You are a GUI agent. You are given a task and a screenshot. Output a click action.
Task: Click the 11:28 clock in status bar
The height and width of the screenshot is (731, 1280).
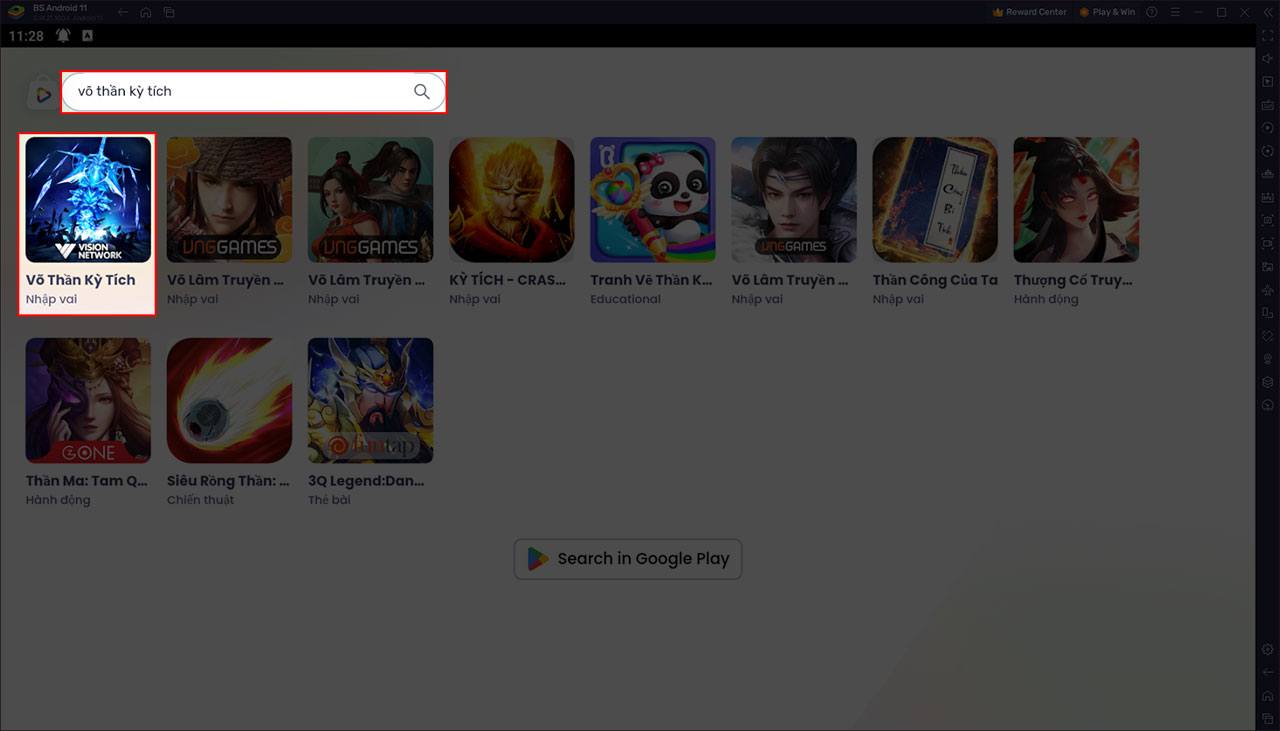coord(26,35)
